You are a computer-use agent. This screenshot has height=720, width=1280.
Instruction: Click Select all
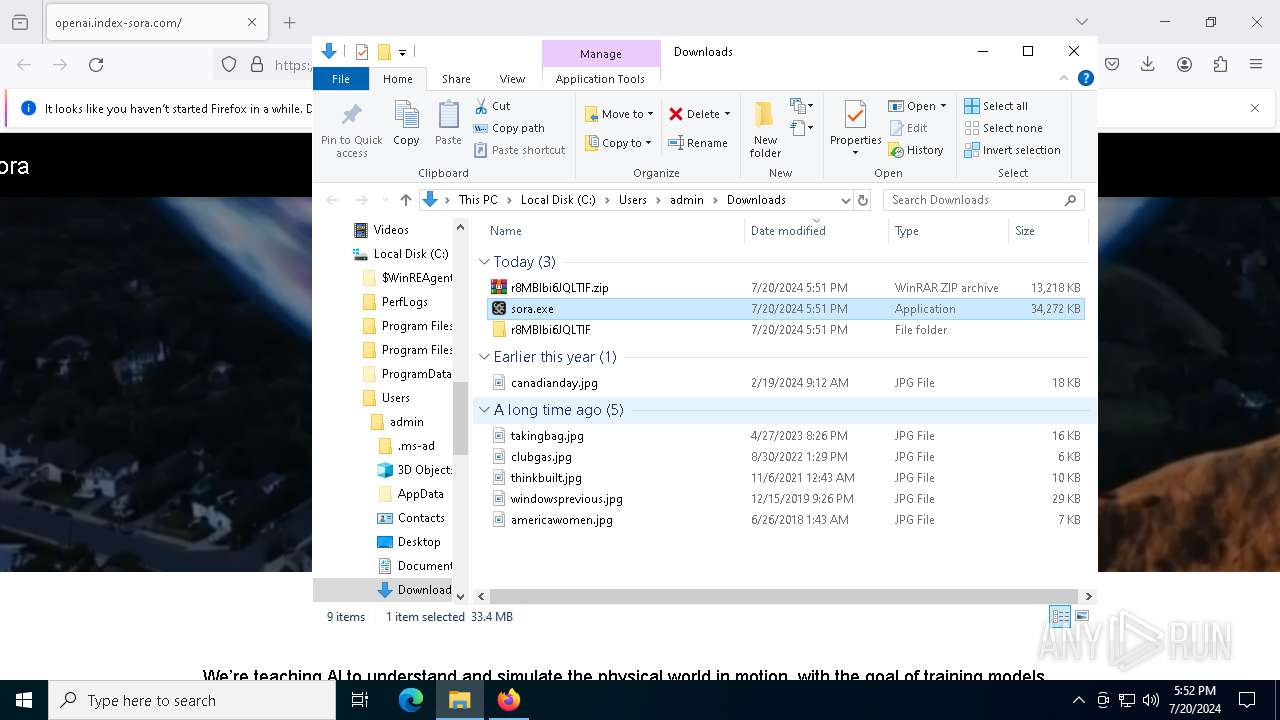(x=996, y=106)
